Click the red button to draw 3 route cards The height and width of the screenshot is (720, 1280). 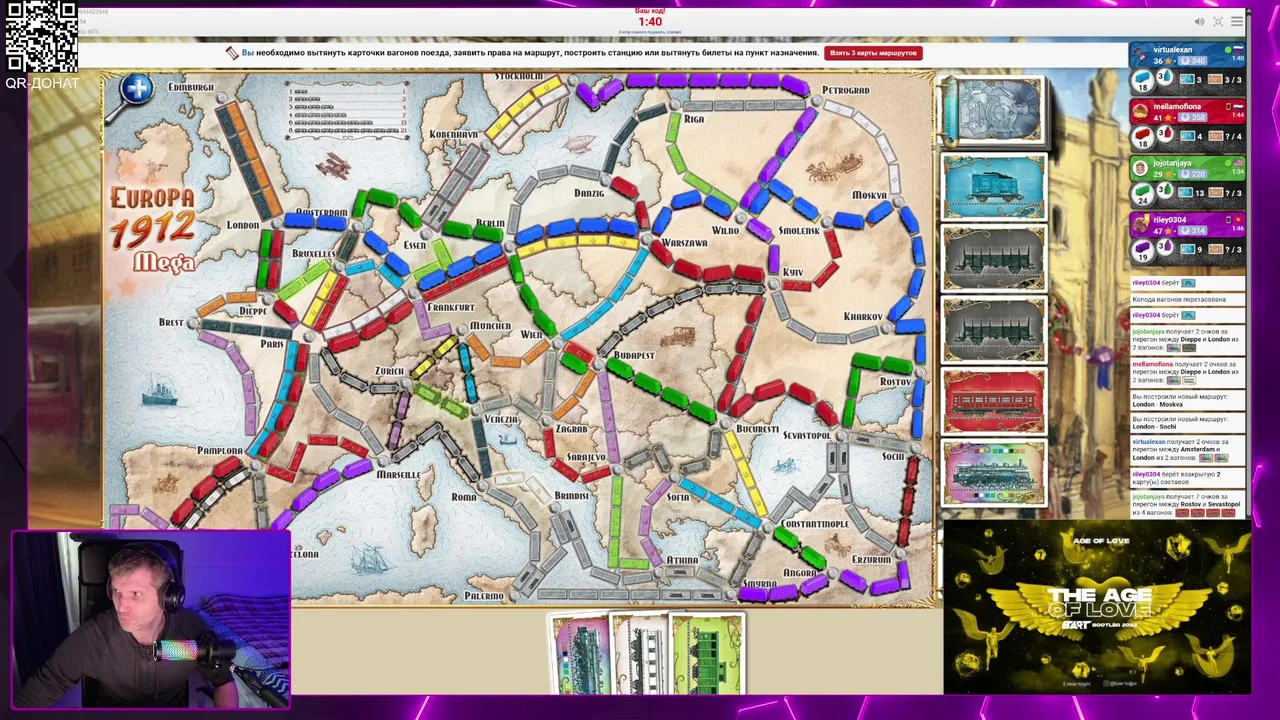873,52
